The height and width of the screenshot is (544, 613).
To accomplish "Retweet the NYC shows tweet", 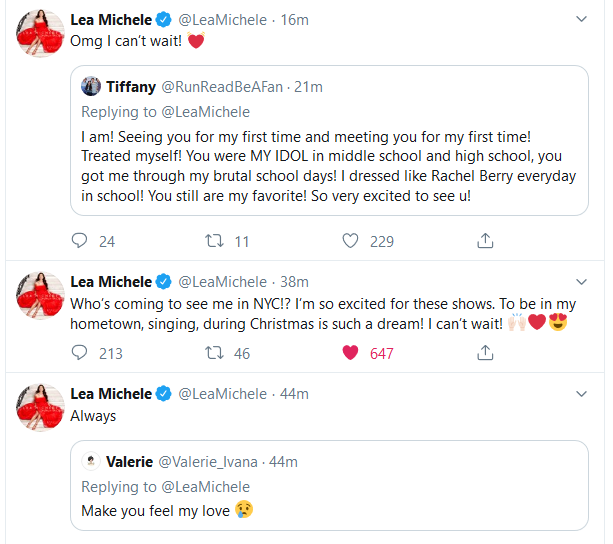I will [x=213, y=353].
